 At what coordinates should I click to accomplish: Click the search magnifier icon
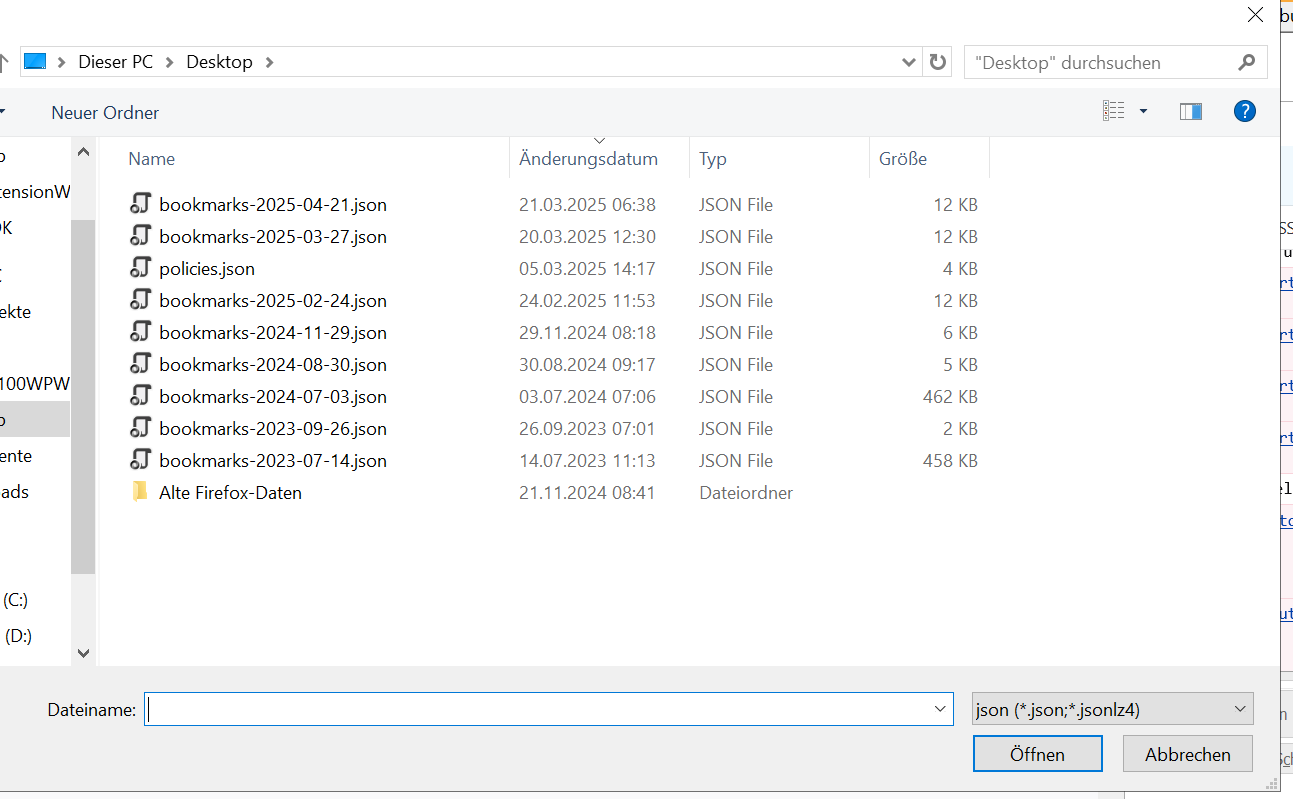1246,62
